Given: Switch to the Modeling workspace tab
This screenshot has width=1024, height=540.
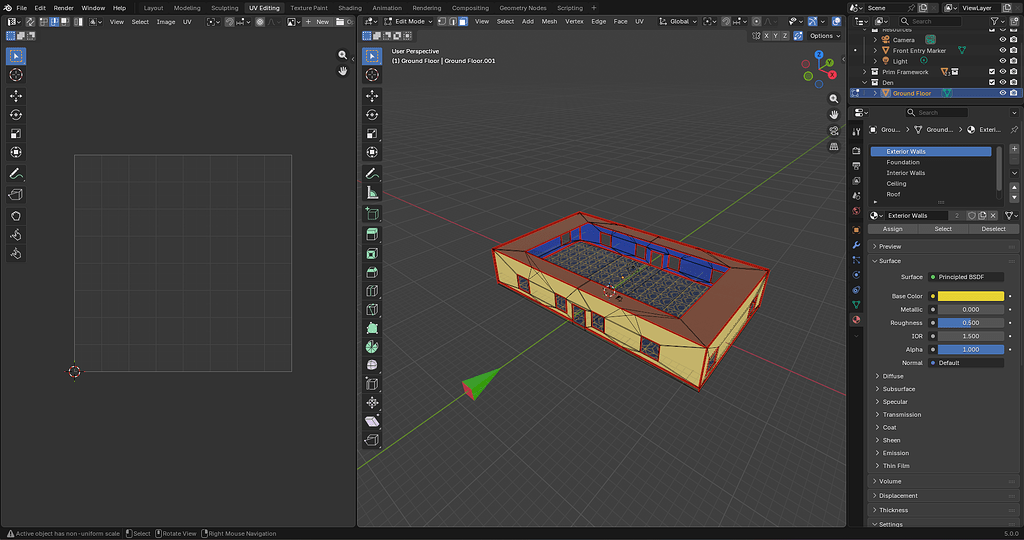Looking at the screenshot, I should coord(187,8).
